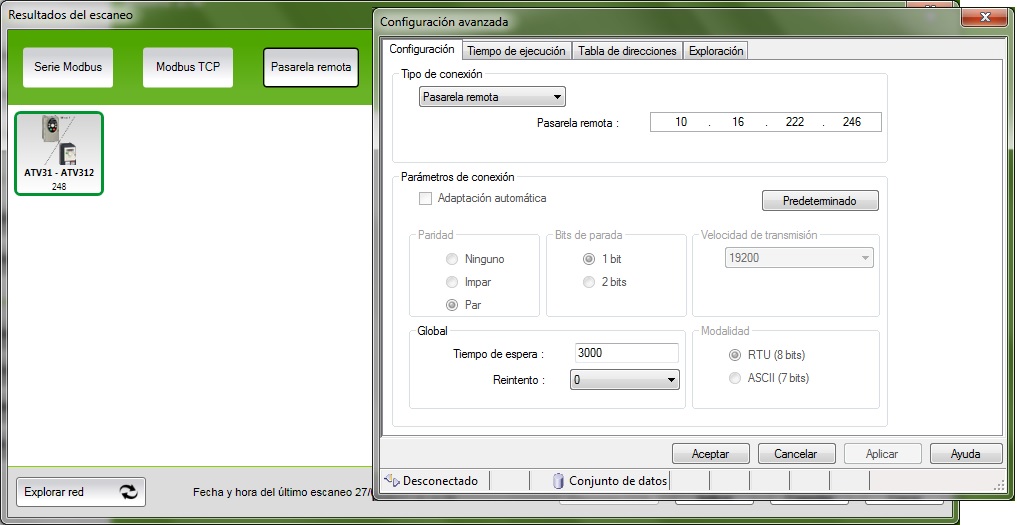Viewport: 1017px width, 525px height.
Task: Click the Predeterminado button
Action: tap(820, 201)
